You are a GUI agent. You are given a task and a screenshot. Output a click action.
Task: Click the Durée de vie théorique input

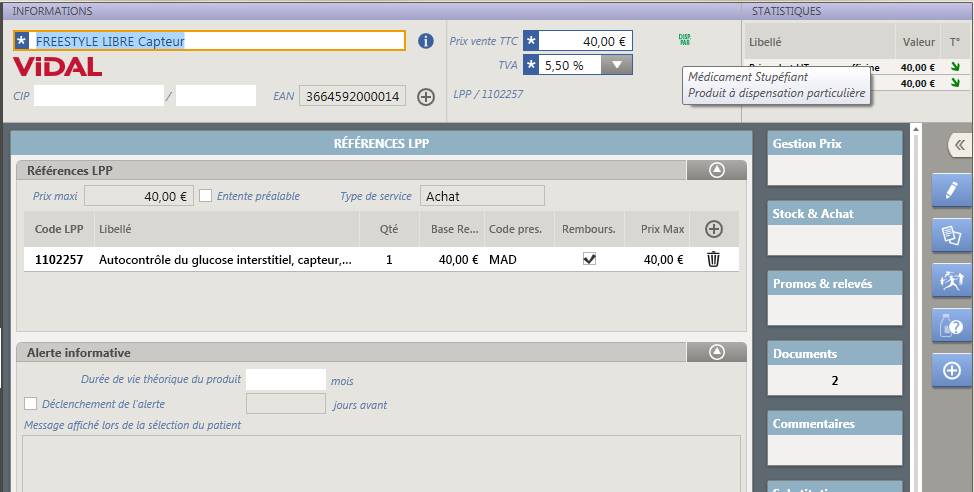coord(286,380)
